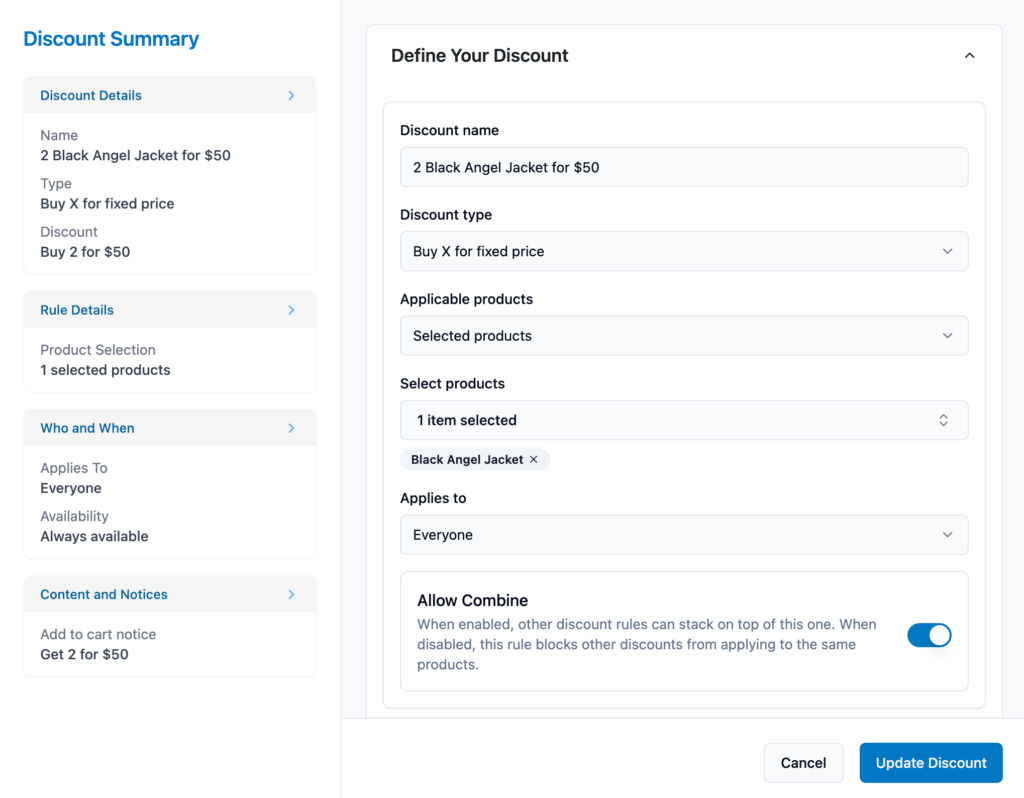Open the Applies to dropdown
This screenshot has width=1024, height=798.
[x=684, y=535]
